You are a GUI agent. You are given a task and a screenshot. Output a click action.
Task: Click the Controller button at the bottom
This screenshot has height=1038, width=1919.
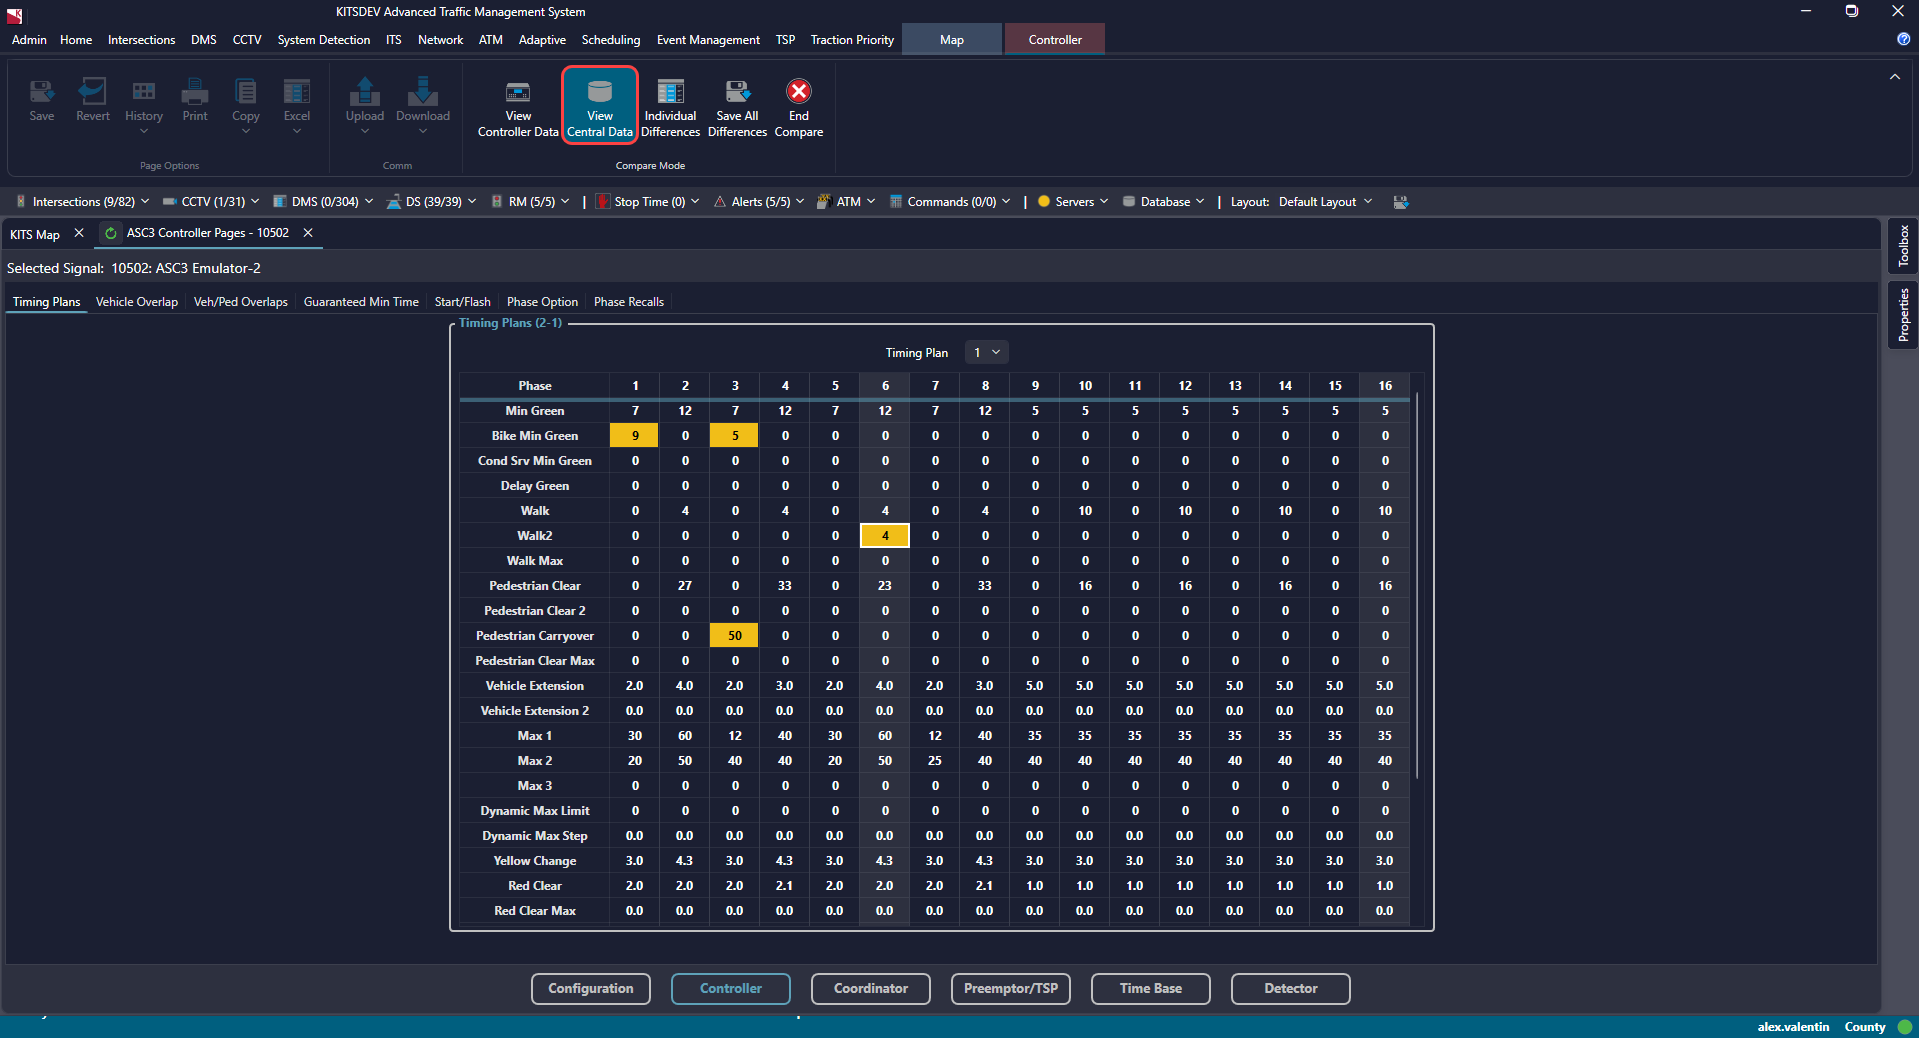coord(731,989)
